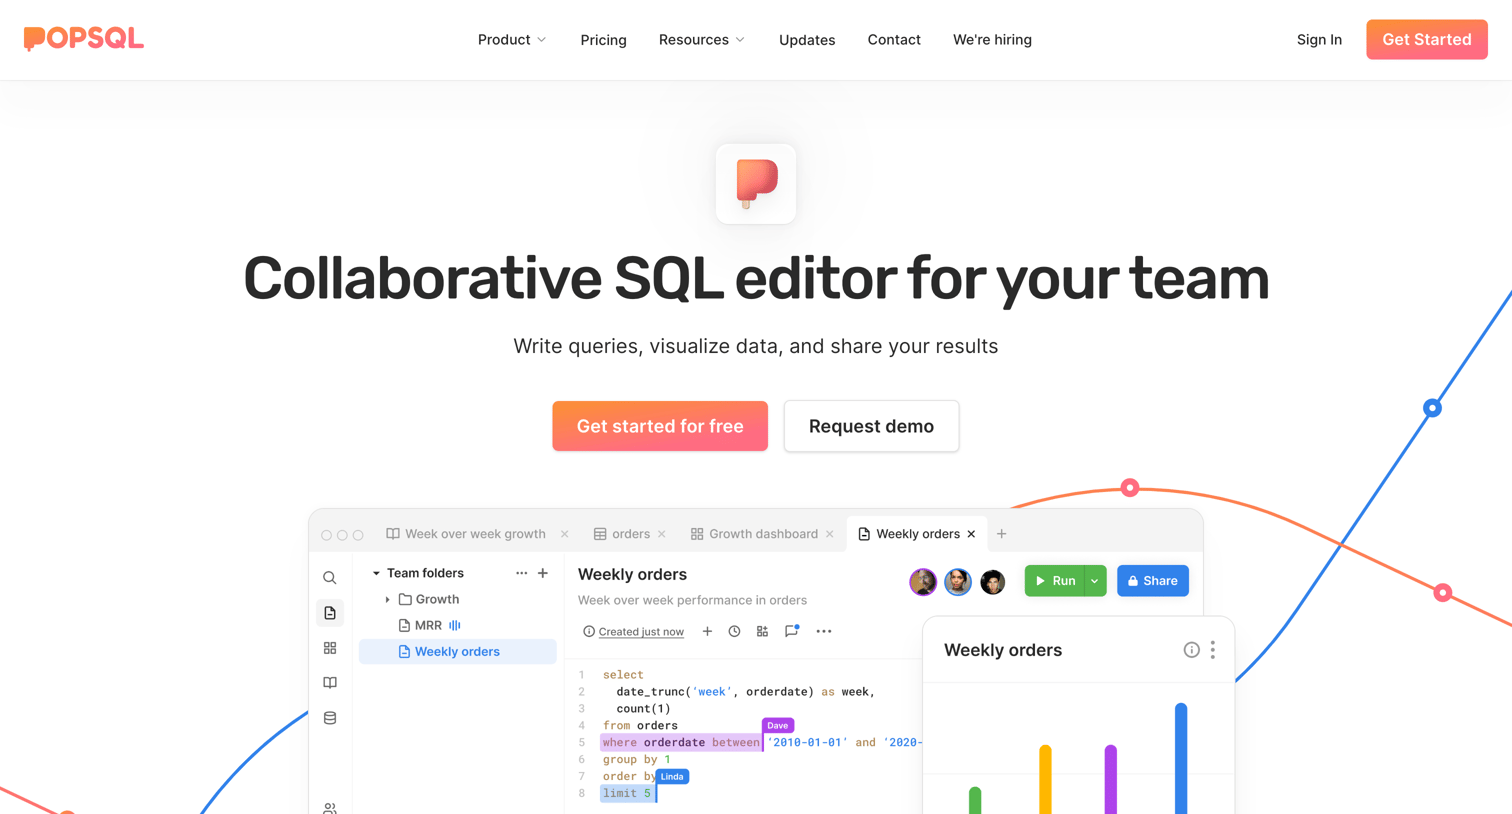
Task: Open the three-dot menu on Weekly orders chart
Action: pos(1213,650)
